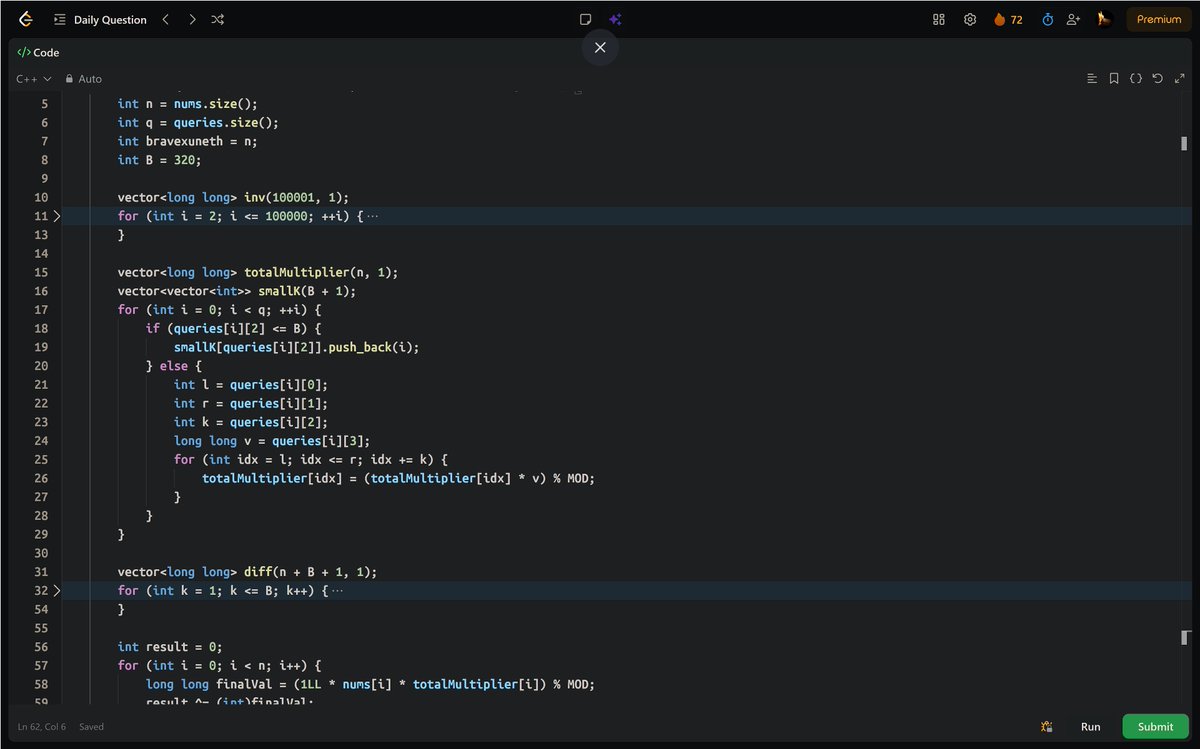Click the '} else {' on line 20
This screenshot has height=749, width=1200.
(174, 366)
